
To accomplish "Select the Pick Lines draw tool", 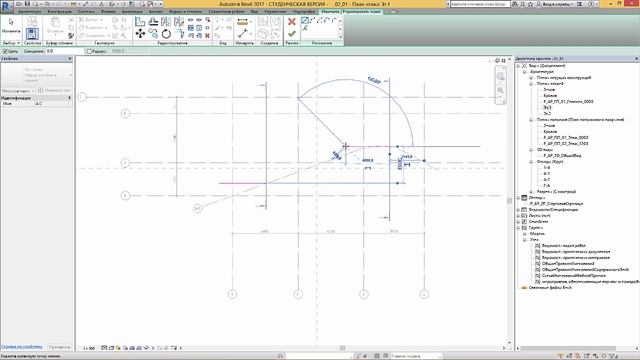I will tap(304, 28).
